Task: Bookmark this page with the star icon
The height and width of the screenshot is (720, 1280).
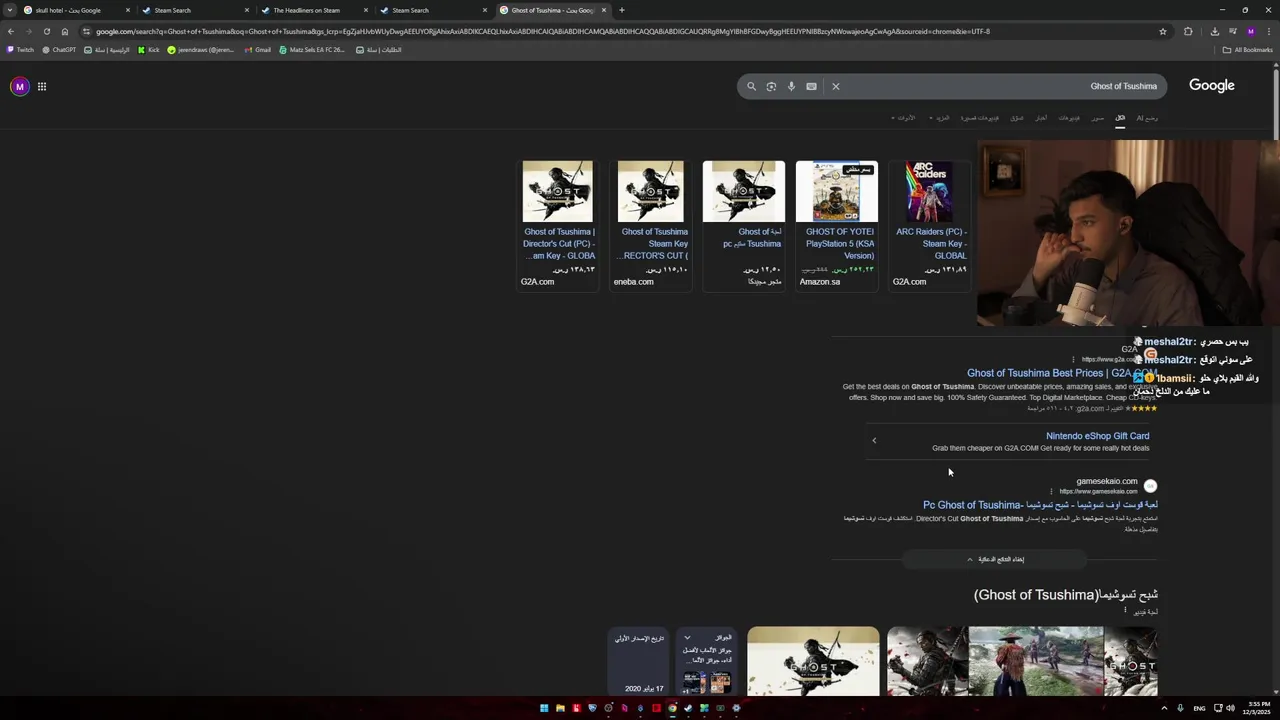Action: [x=1163, y=31]
